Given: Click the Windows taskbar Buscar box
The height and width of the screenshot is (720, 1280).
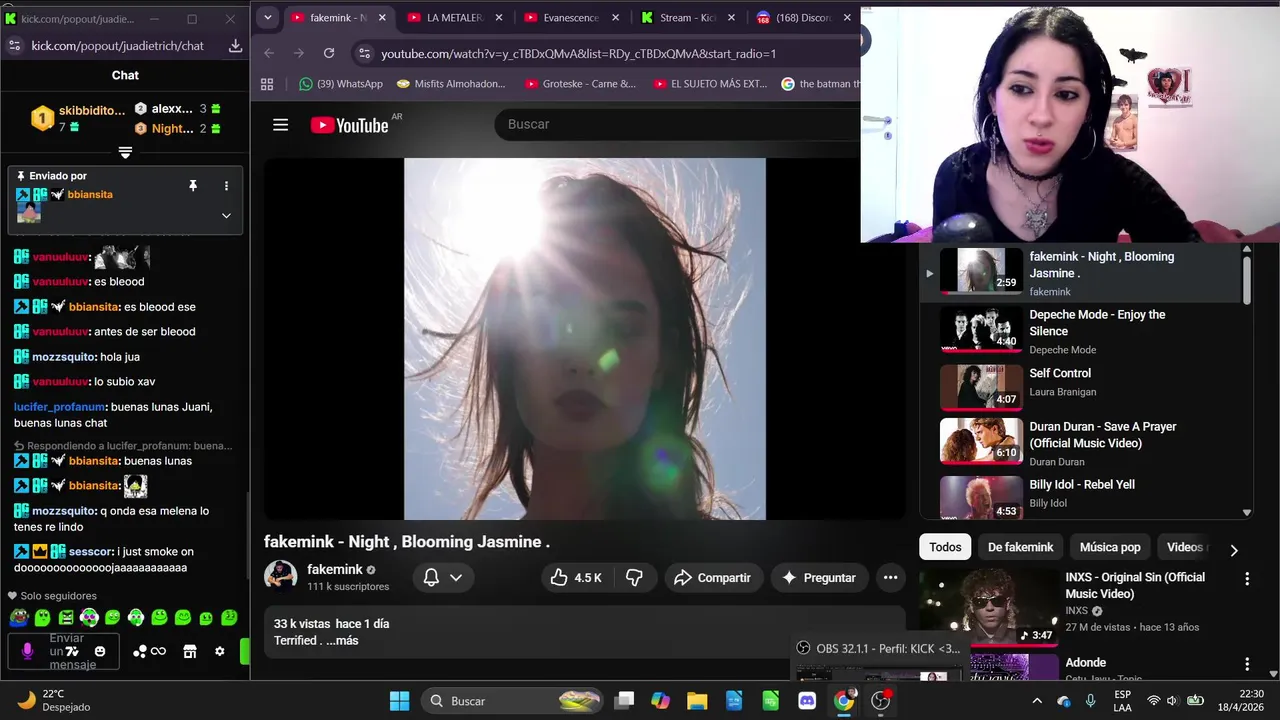Looking at the screenshot, I should pos(514,701).
